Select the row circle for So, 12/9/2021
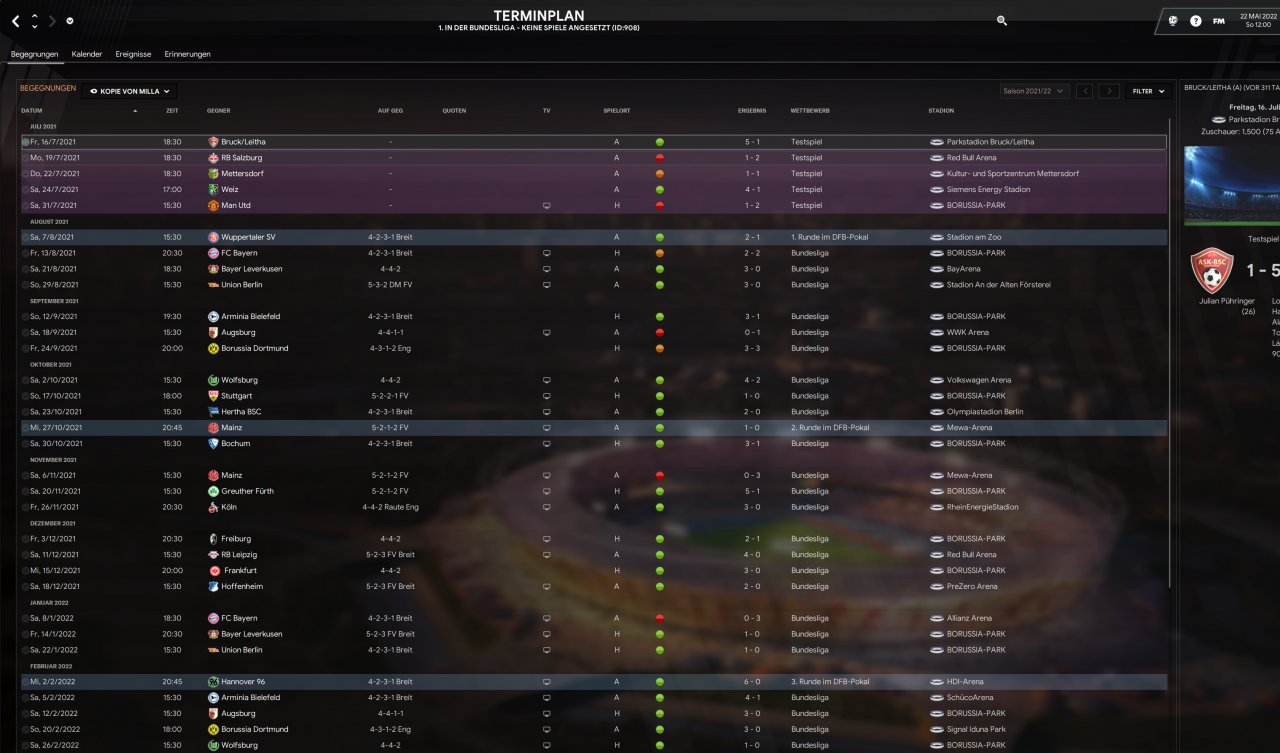This screenshot has height=753, width=1280. 25,317
